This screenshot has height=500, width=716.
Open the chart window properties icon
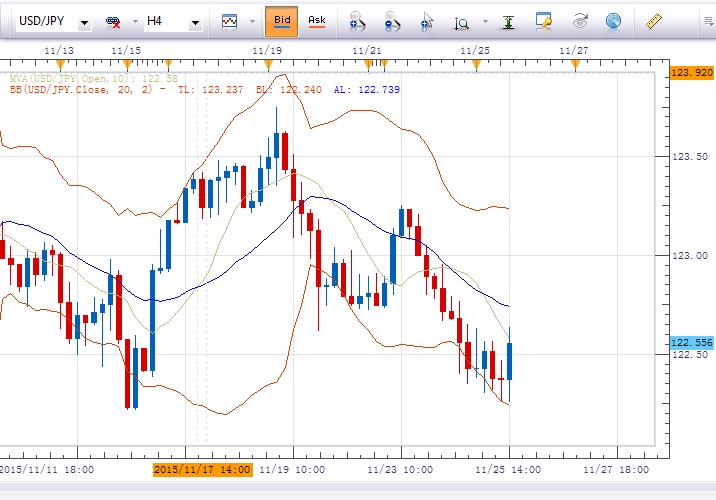tap(543, 21)
